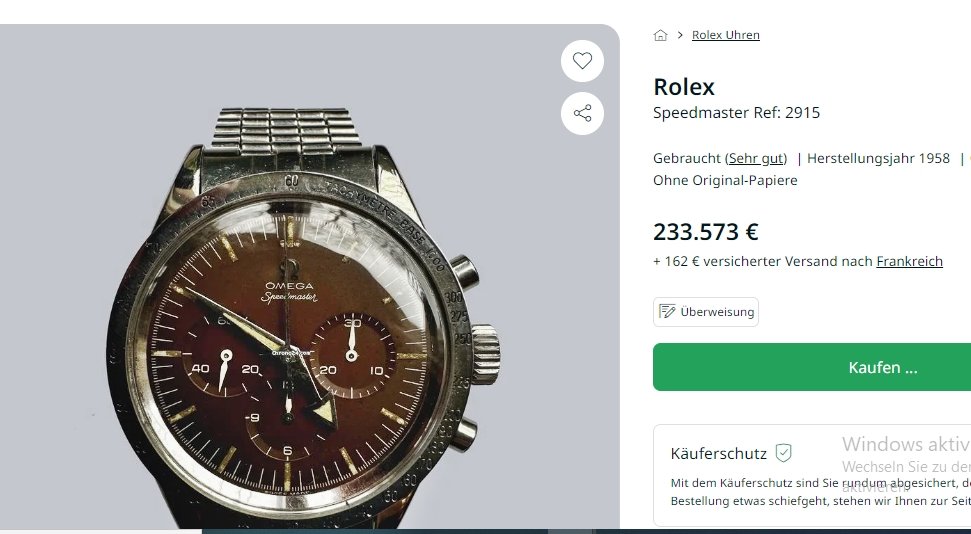Click the Rolex listing title

684,87
